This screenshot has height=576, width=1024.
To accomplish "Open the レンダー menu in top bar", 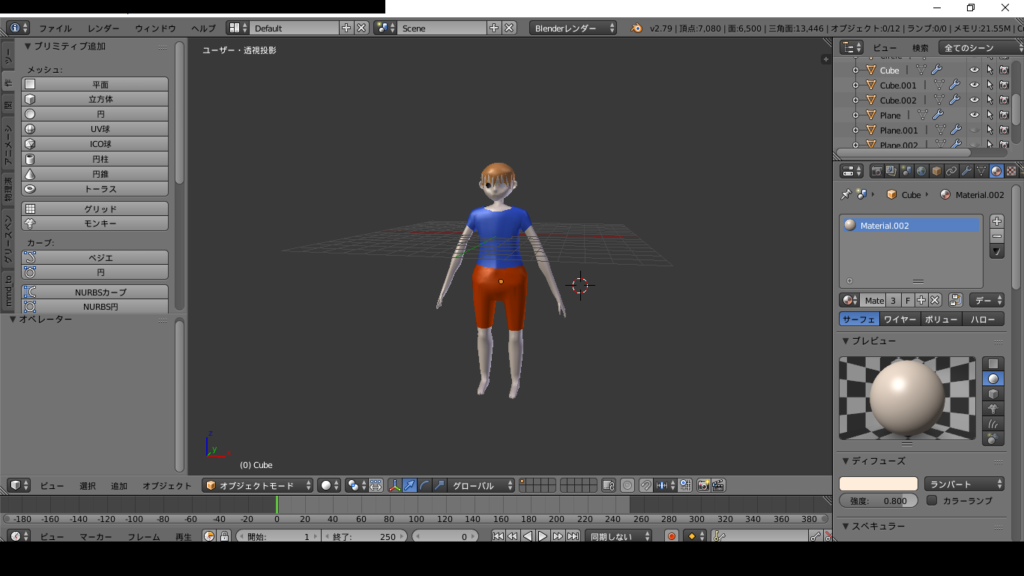I will (103, 28).
